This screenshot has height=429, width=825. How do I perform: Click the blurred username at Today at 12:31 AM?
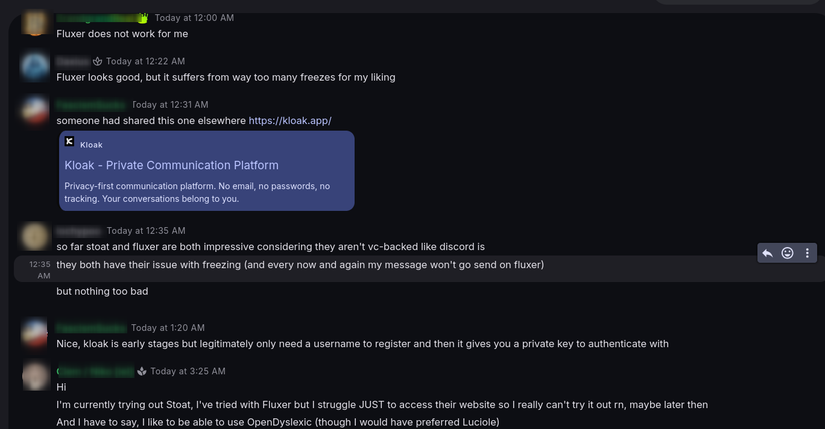click(91, 105)
